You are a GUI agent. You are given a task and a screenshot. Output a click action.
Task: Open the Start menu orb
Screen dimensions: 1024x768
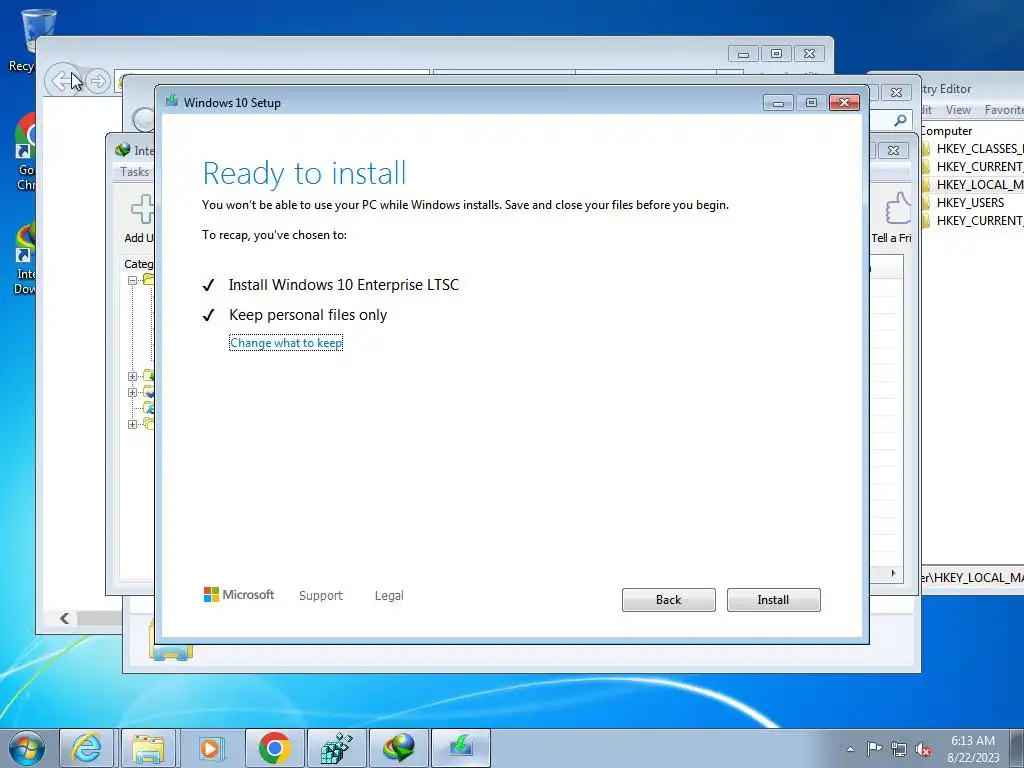click(26, 748)
